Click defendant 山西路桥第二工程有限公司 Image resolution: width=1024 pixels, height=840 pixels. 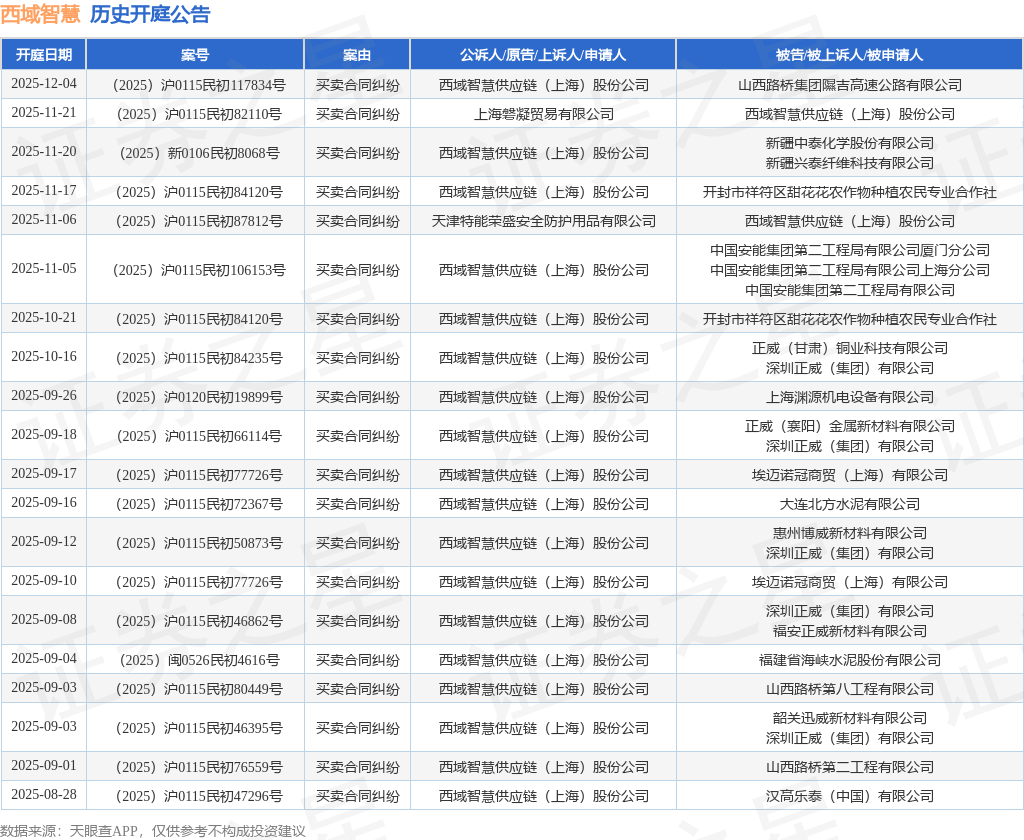(850, 767)
